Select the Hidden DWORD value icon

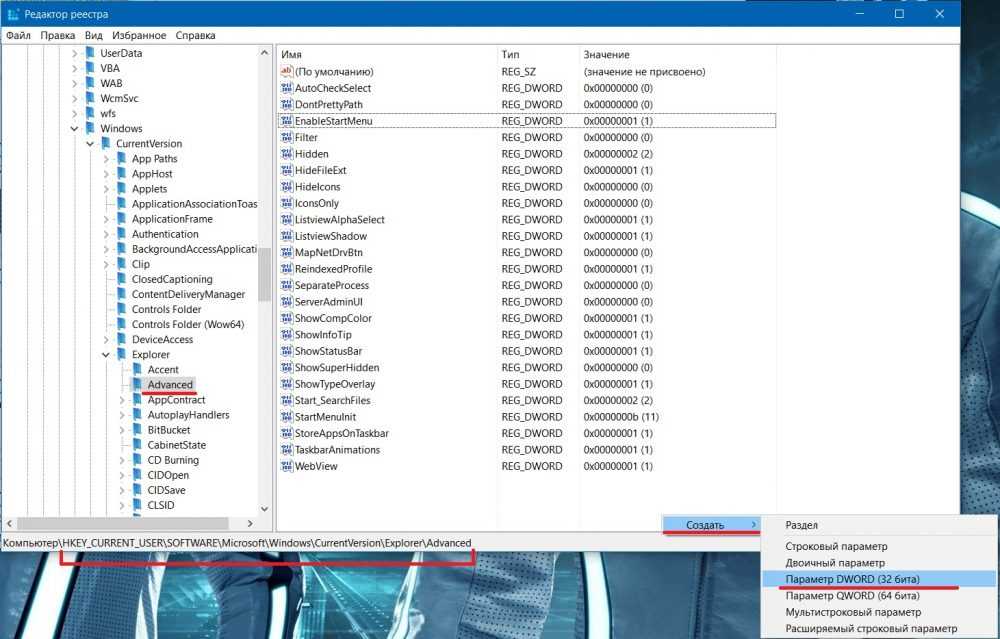click(x=287, y=154)
